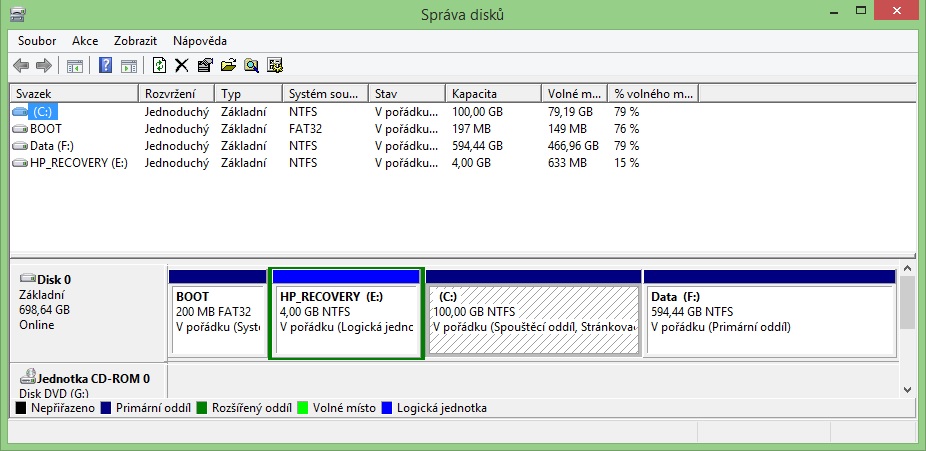This screenshot has height=451, width=926.
Task: Click the black X delete icon
Action: 181,66
